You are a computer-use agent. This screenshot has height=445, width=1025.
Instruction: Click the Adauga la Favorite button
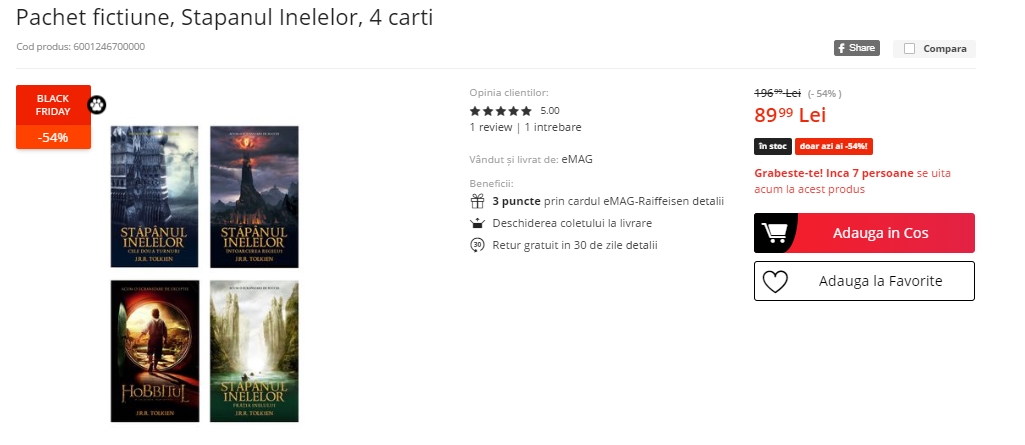tap(864, 282)
